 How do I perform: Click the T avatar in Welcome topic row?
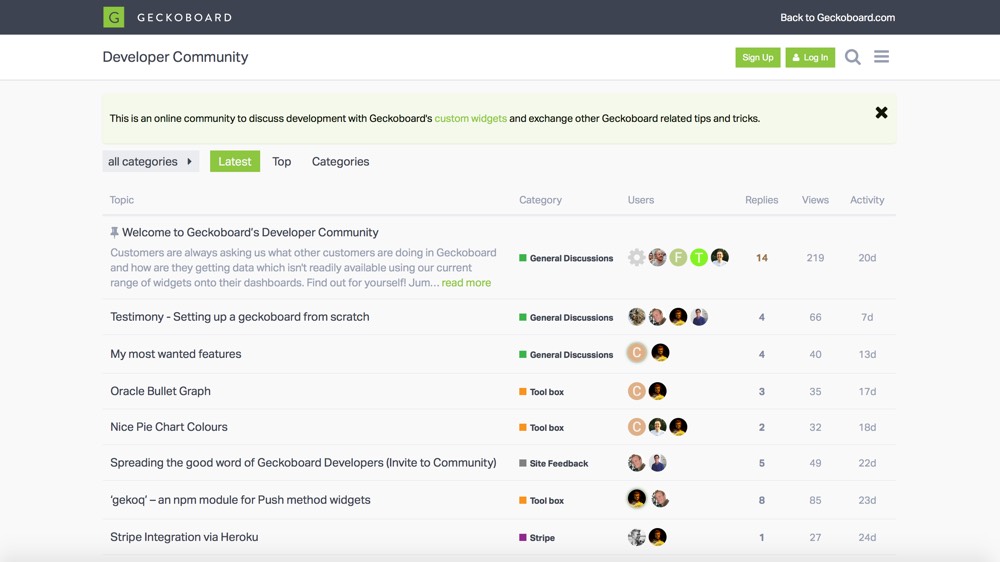coord(699,257)
